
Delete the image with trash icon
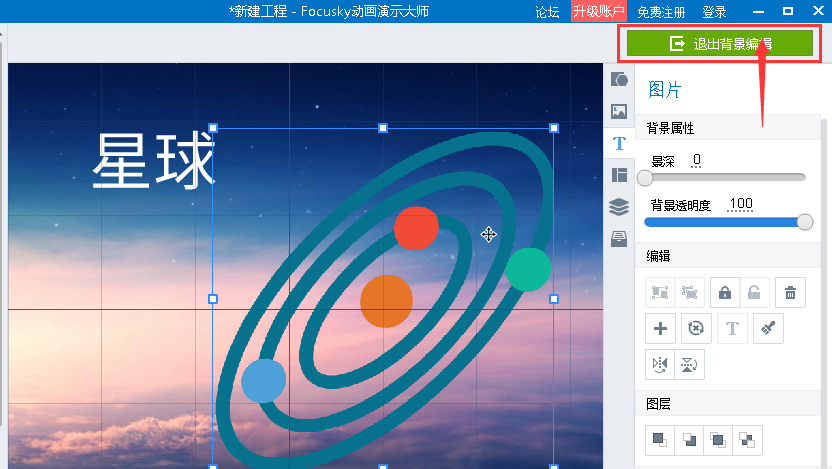click(790, 292)
